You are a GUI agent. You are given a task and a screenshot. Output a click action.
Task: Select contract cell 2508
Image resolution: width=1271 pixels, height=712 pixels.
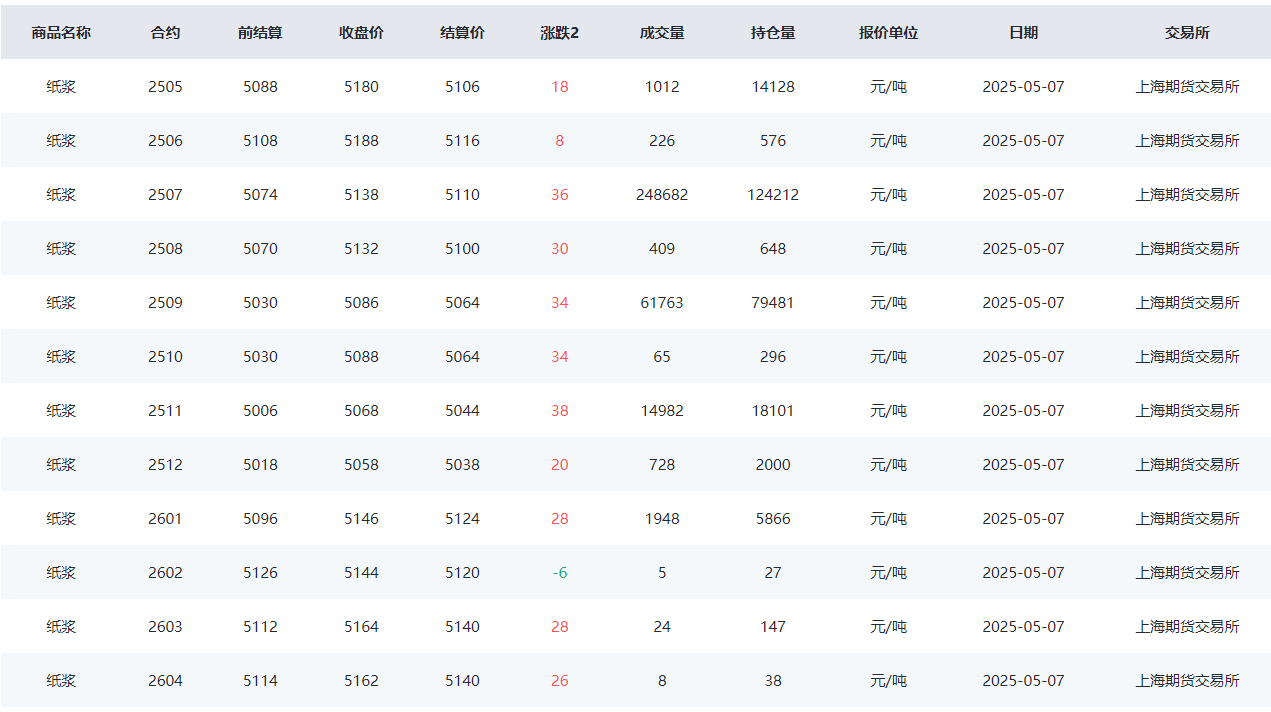click(x=165, y=249)
